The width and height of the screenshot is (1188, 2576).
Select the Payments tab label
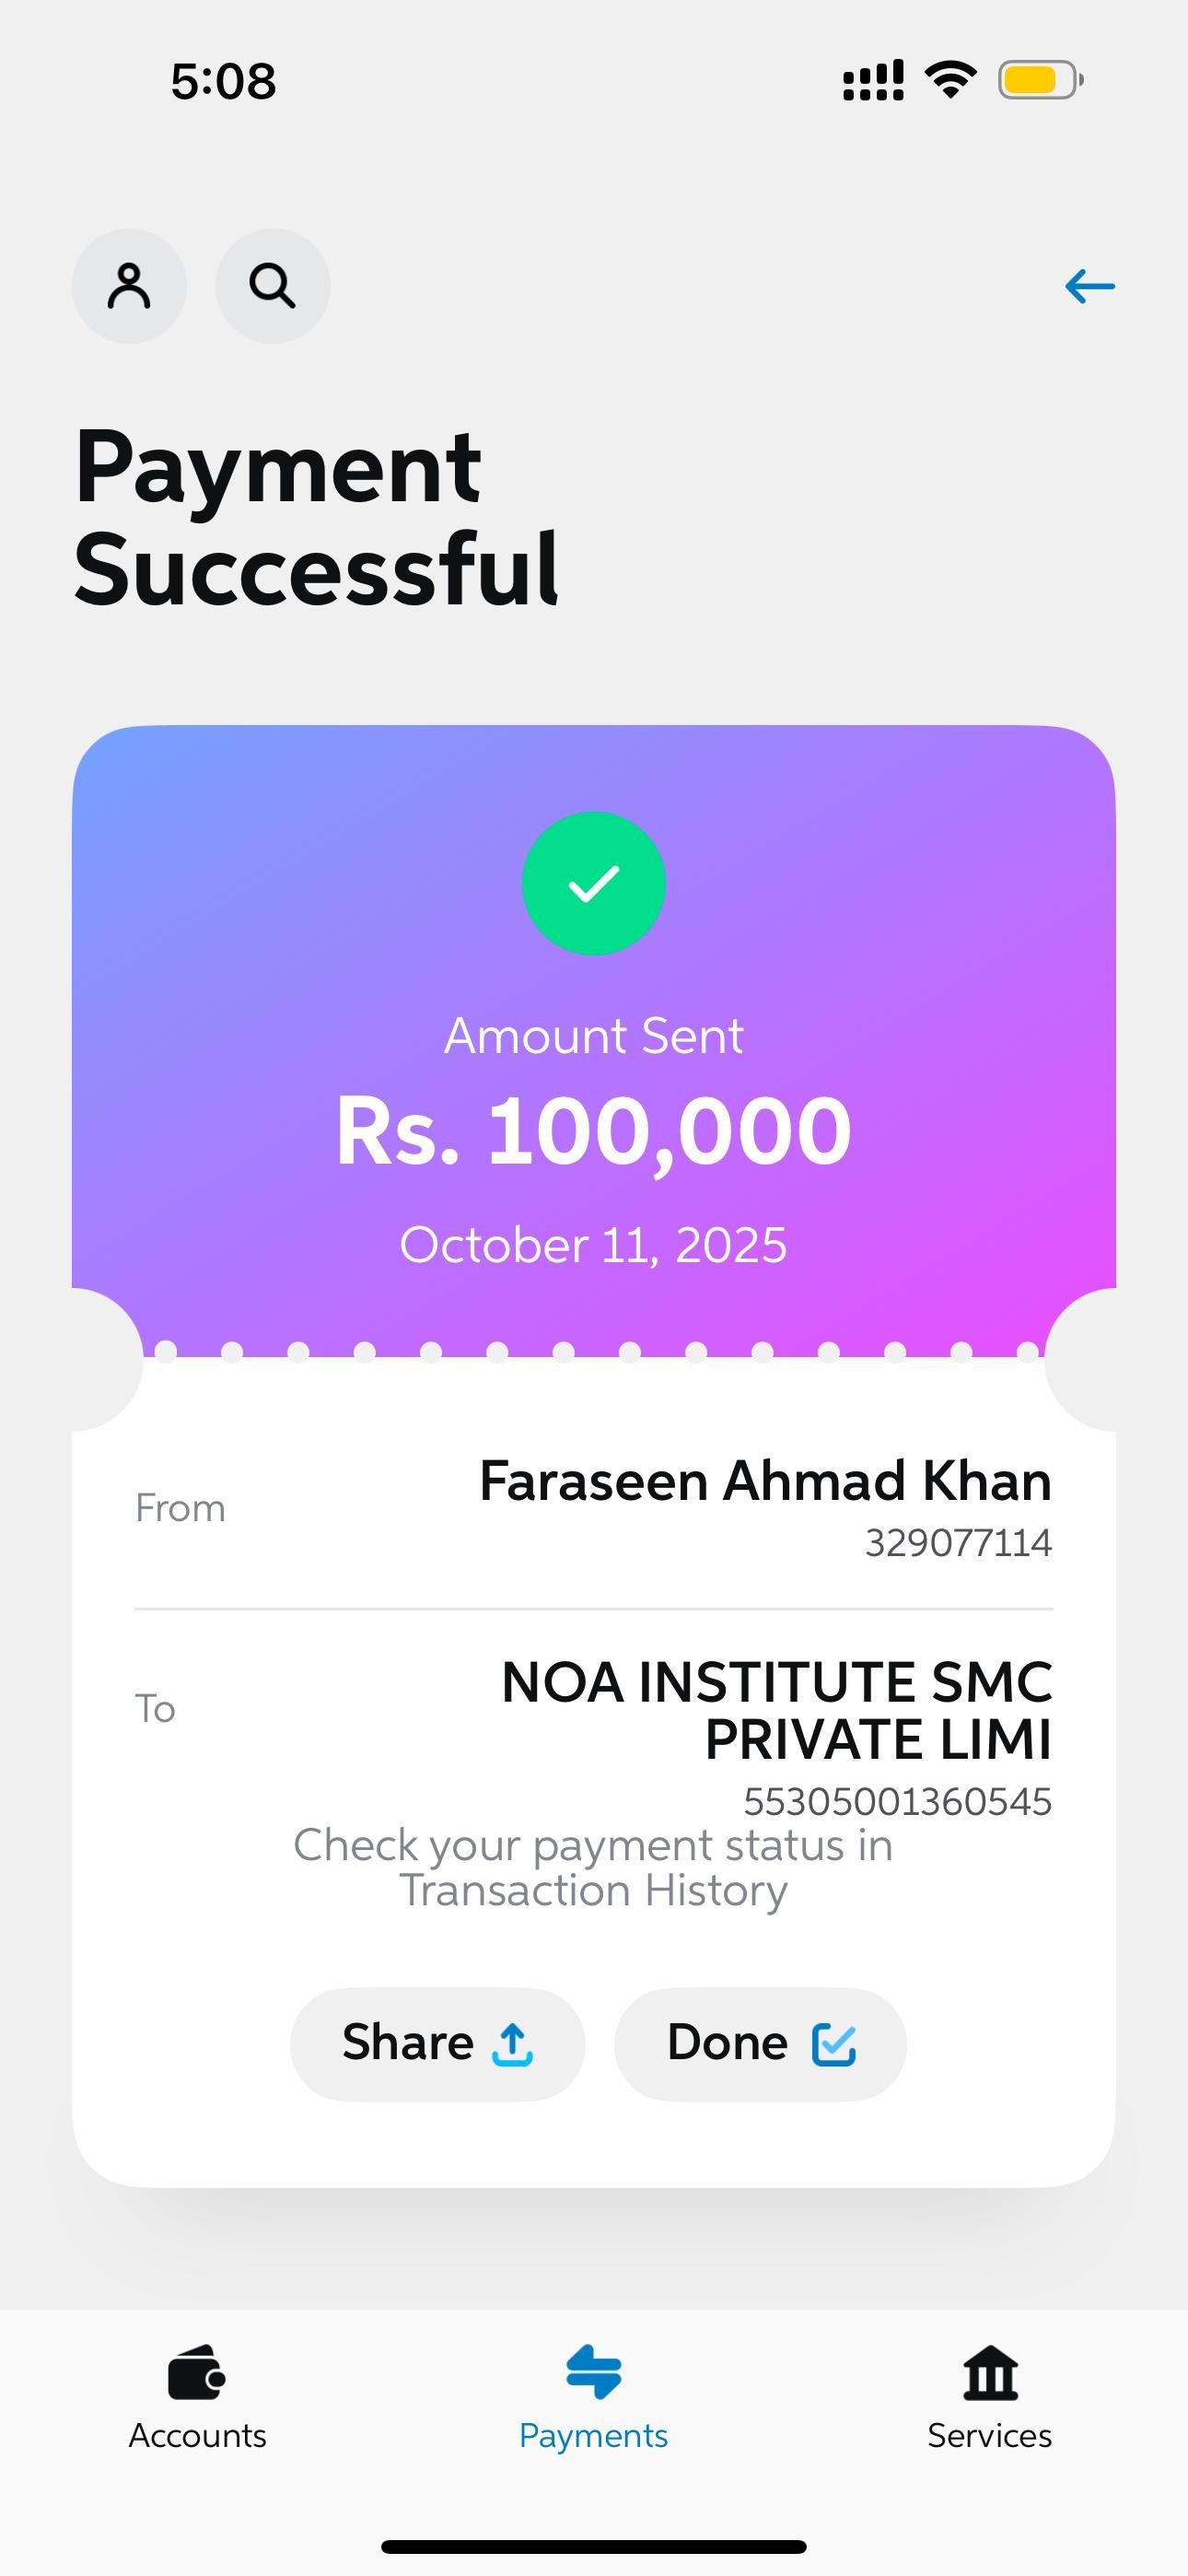[594, 2436]
